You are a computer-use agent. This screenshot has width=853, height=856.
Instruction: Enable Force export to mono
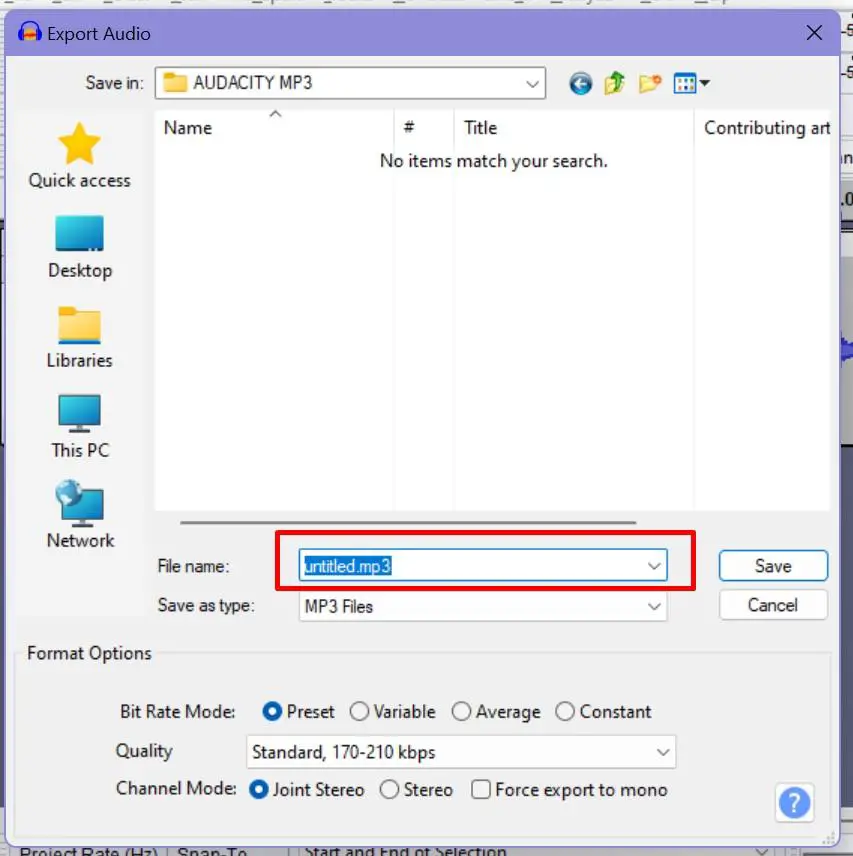569,790
